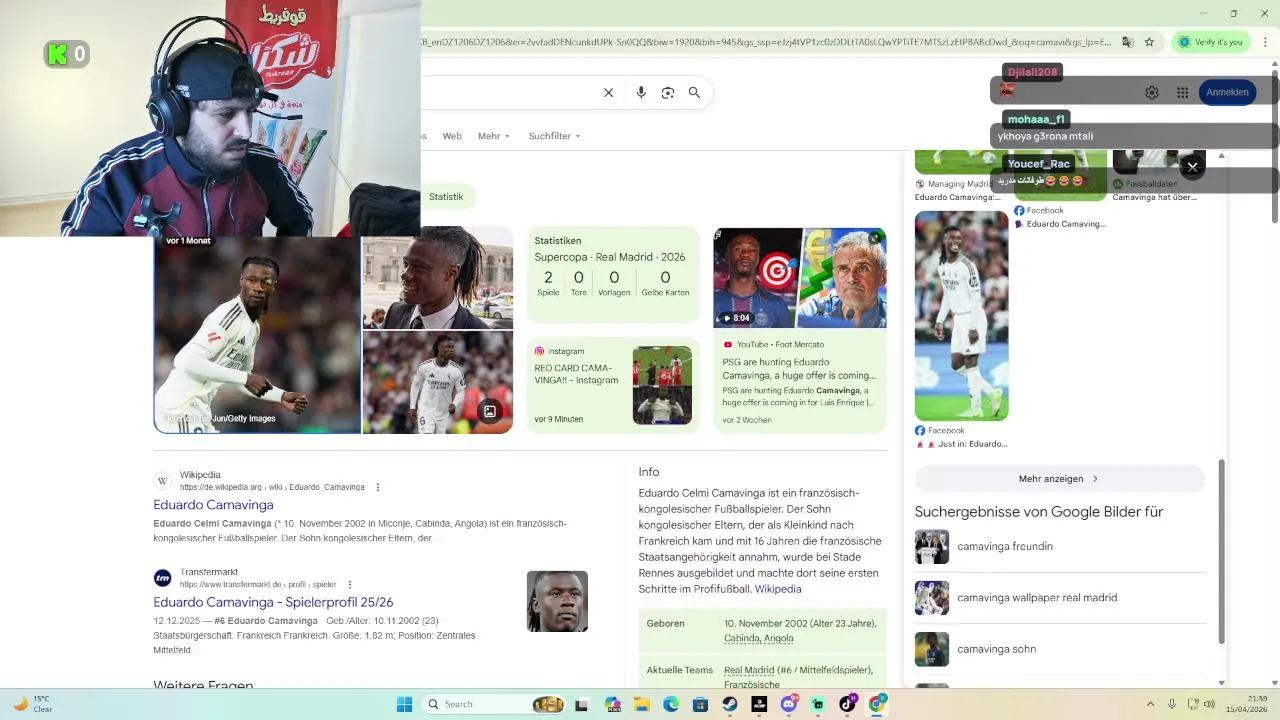Select camavinga freundin image suggestion

(x=1059, y=547)
